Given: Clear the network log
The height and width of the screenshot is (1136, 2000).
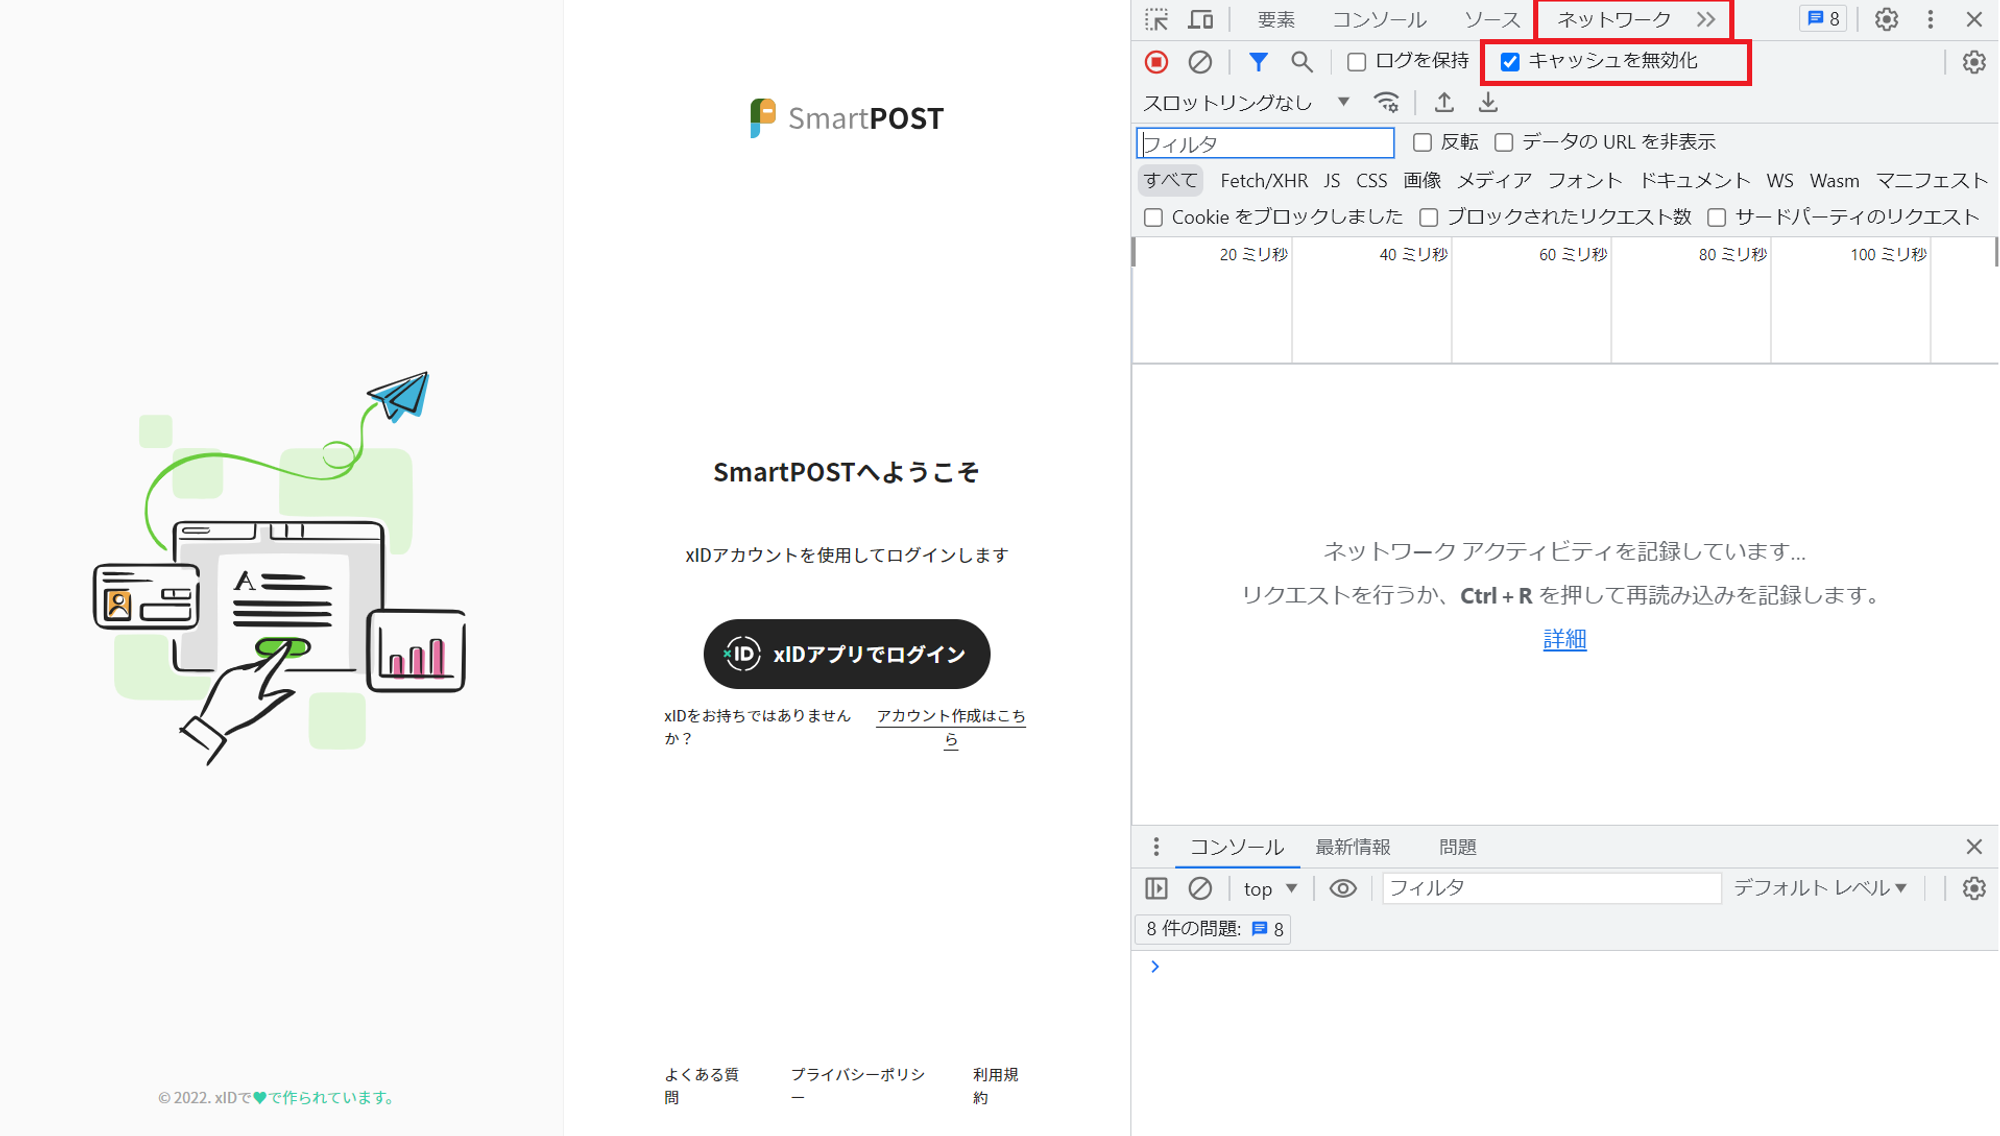Looking at the screenshot, I should pyautogui.click(x=1200, y=62).
